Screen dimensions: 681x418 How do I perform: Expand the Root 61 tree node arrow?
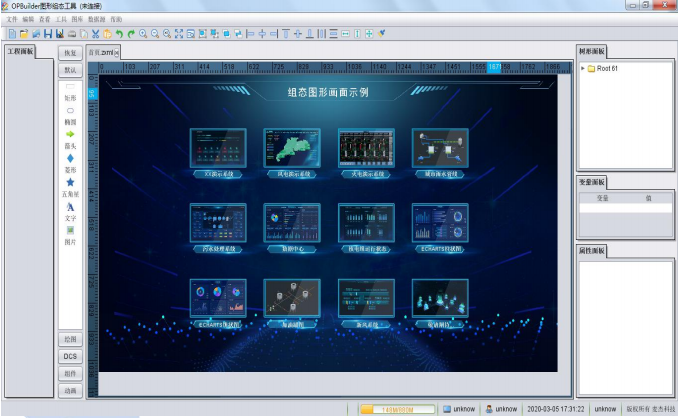pos(583,68)
